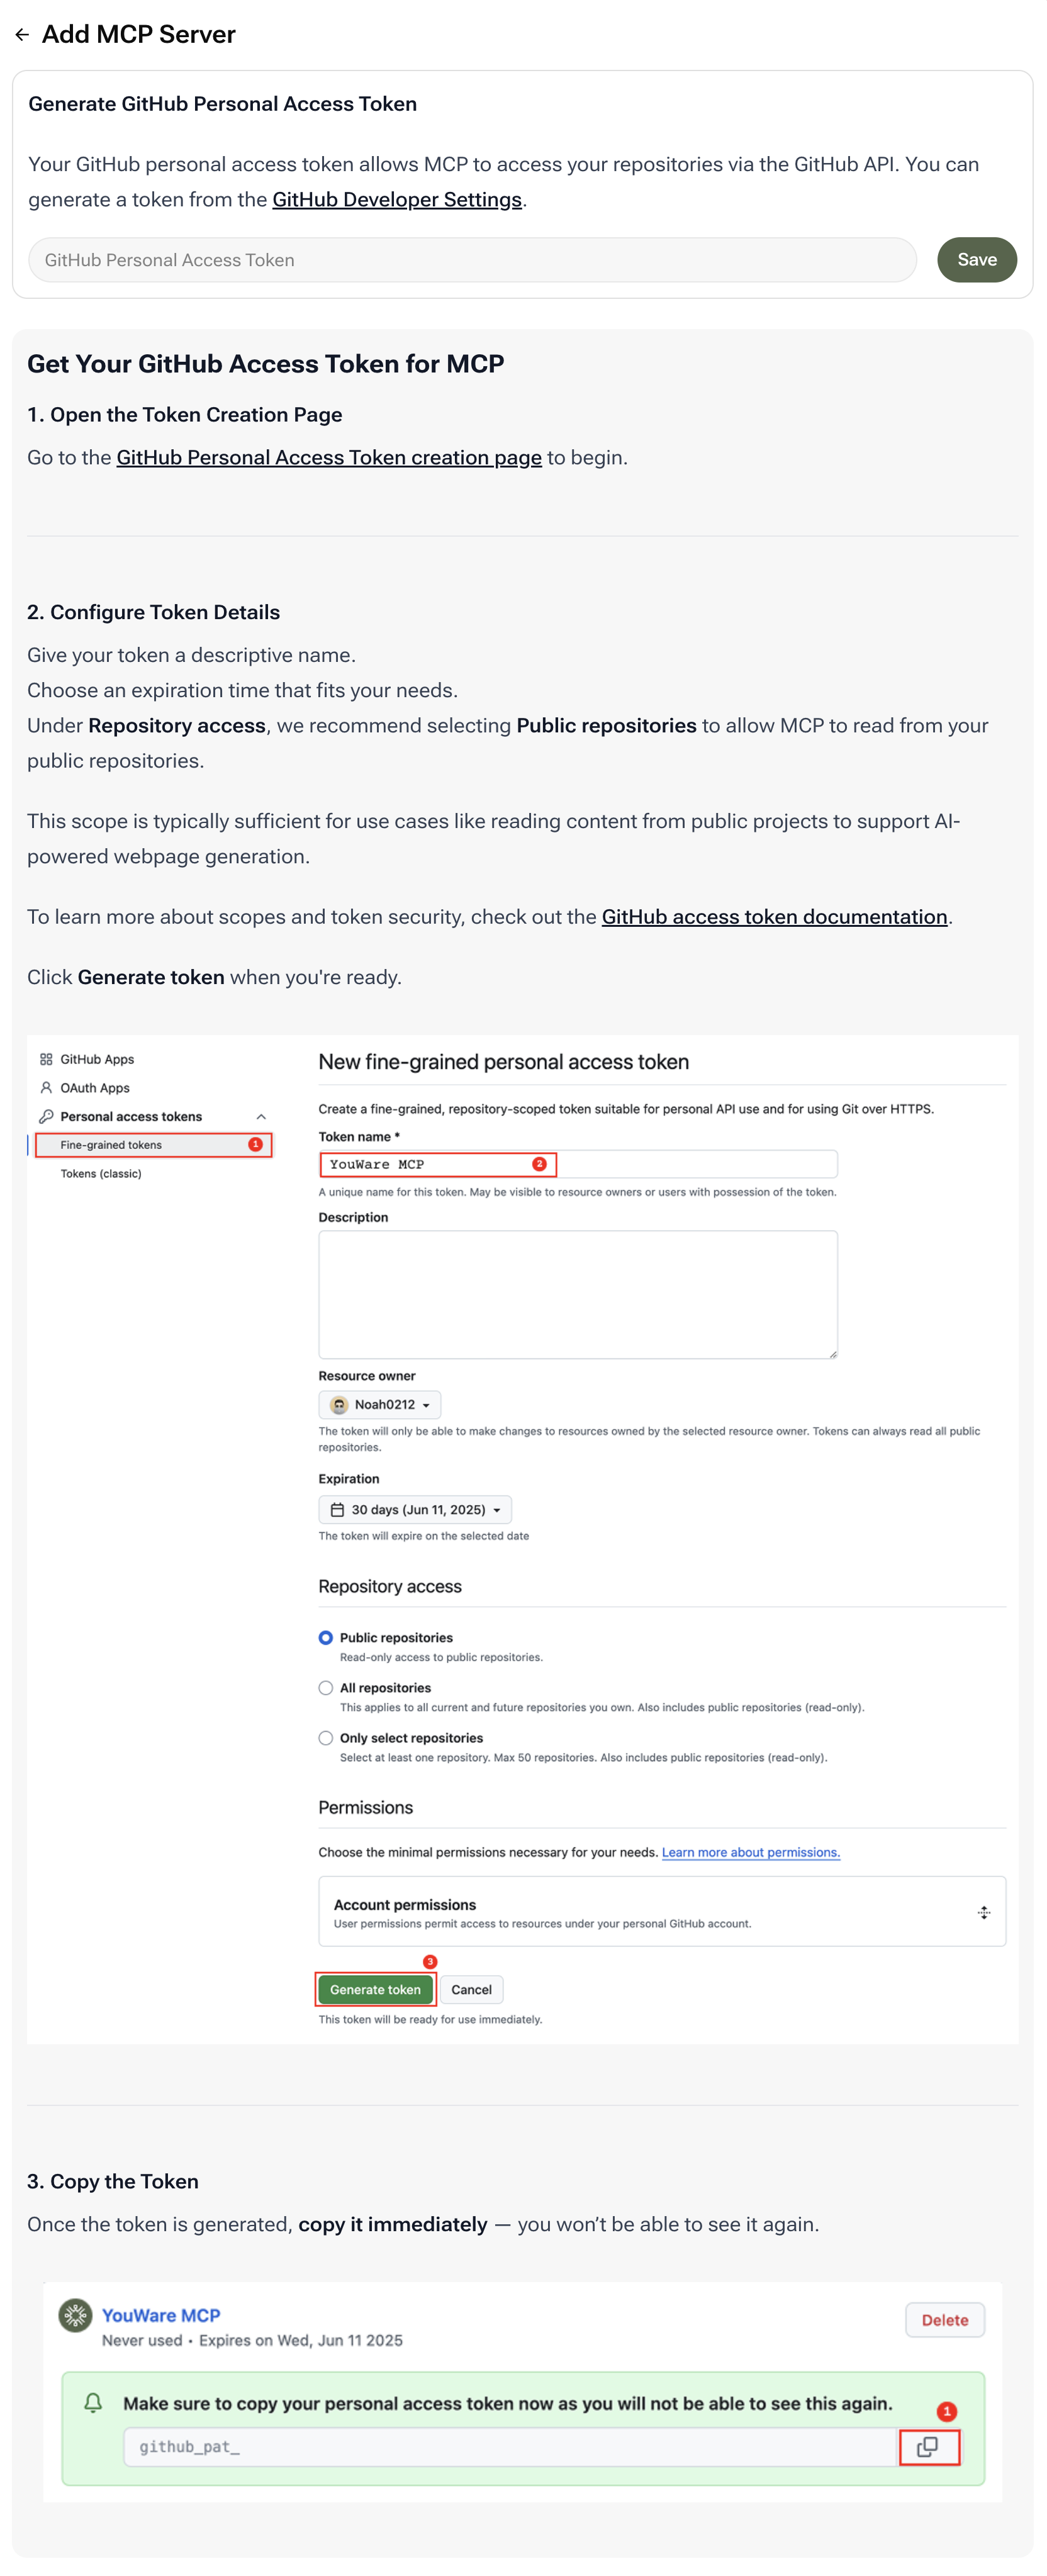Collapse the Personal access tokens section
This screenshot has width=1047, height=2576.
(263, 1116)
